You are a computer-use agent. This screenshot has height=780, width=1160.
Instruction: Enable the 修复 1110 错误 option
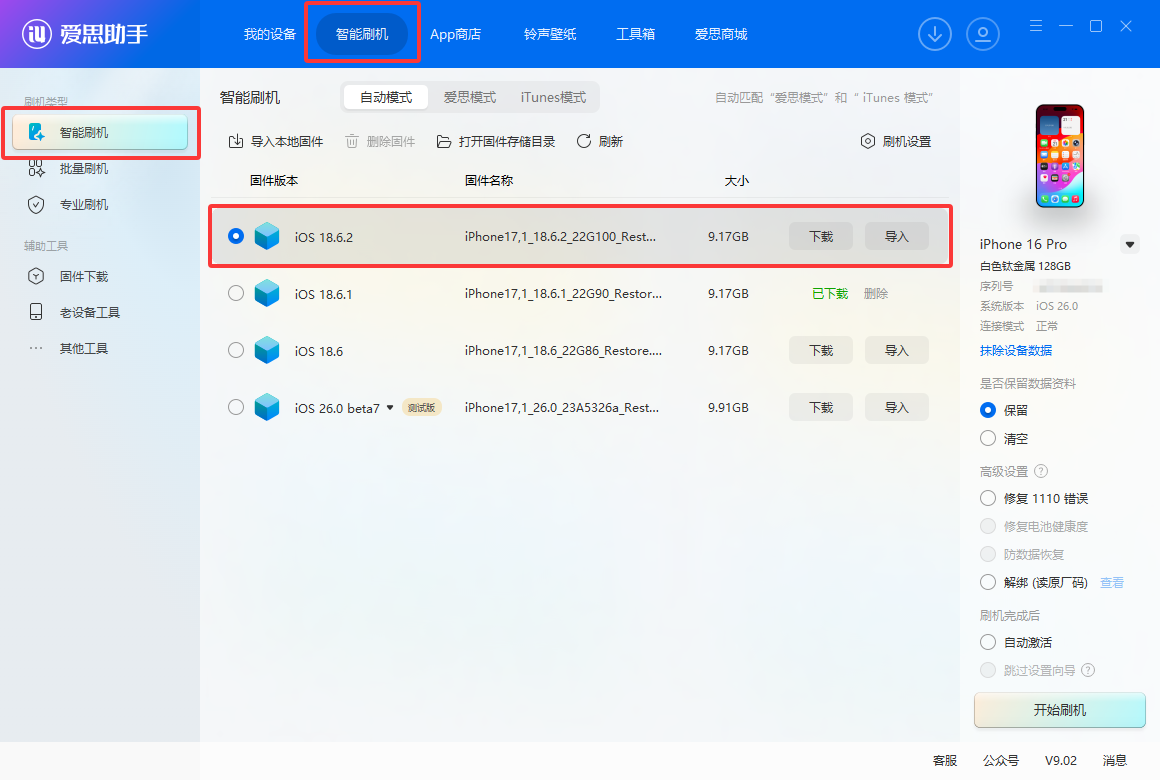click(988, 498)
